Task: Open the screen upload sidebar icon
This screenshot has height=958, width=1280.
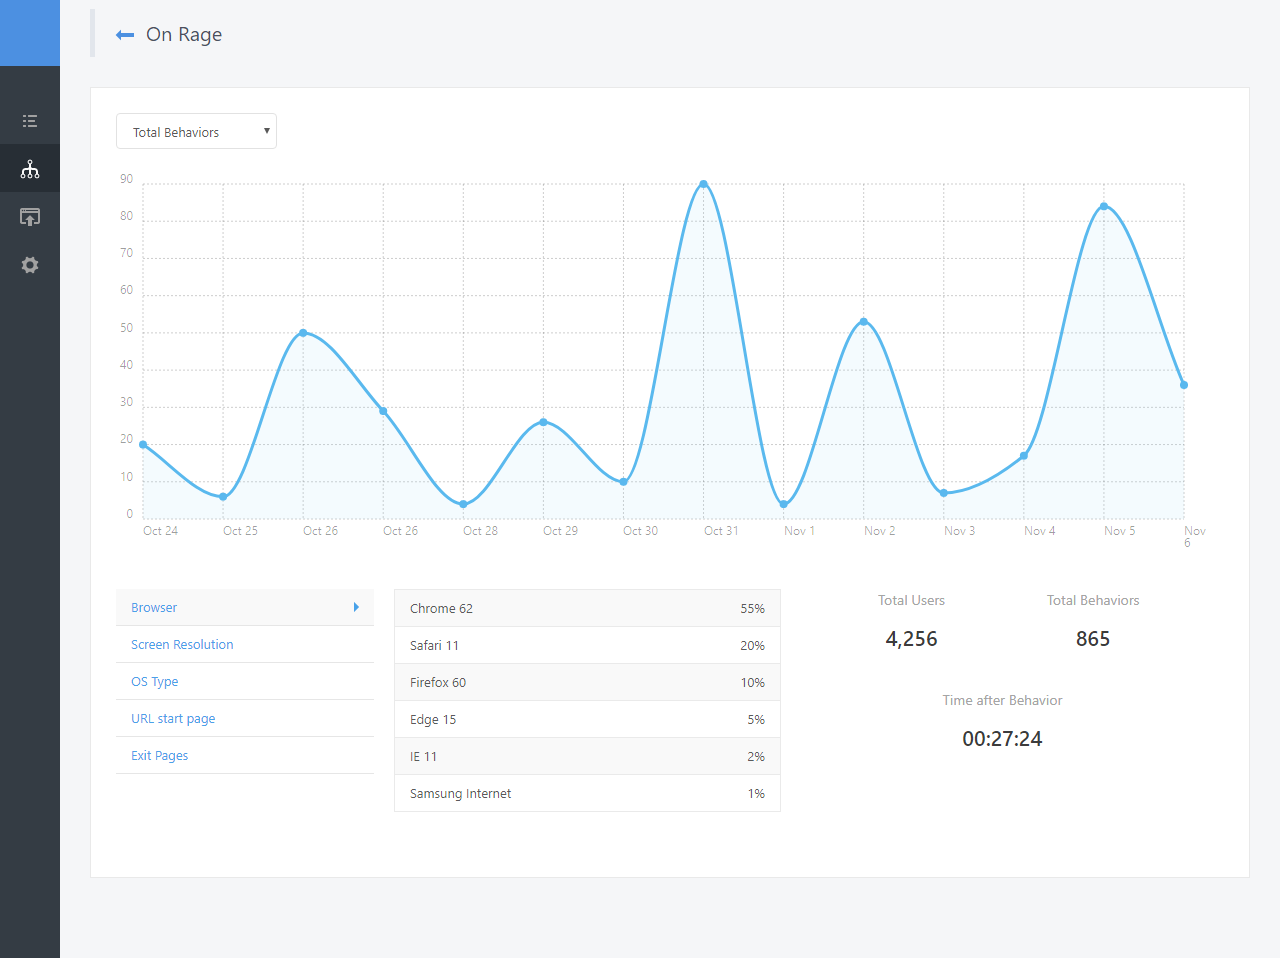Action: coord(30,217)
